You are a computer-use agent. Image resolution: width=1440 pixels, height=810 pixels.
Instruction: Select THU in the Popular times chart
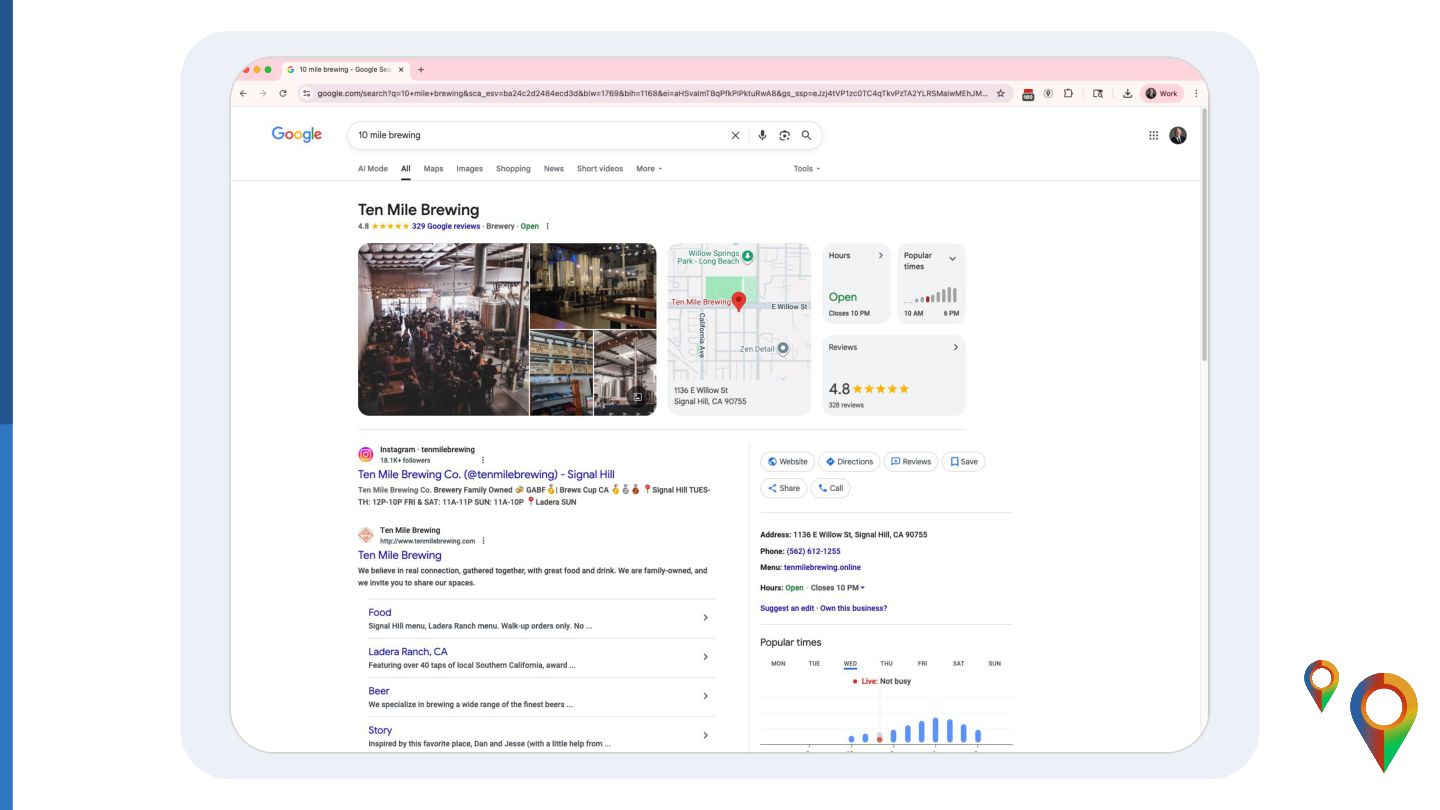coord(886,664)
